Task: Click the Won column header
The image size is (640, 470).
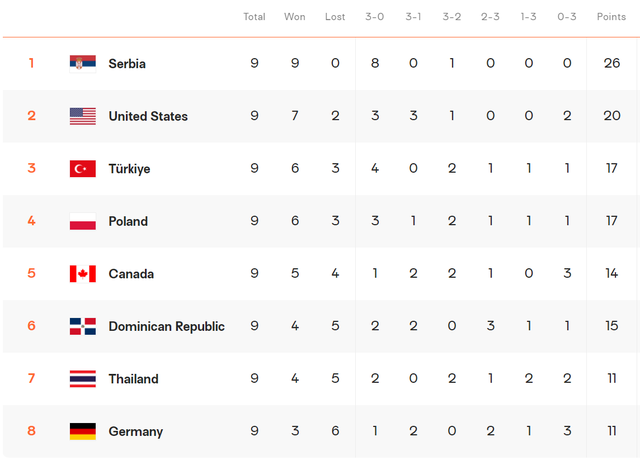Action: tap(295, 17)
